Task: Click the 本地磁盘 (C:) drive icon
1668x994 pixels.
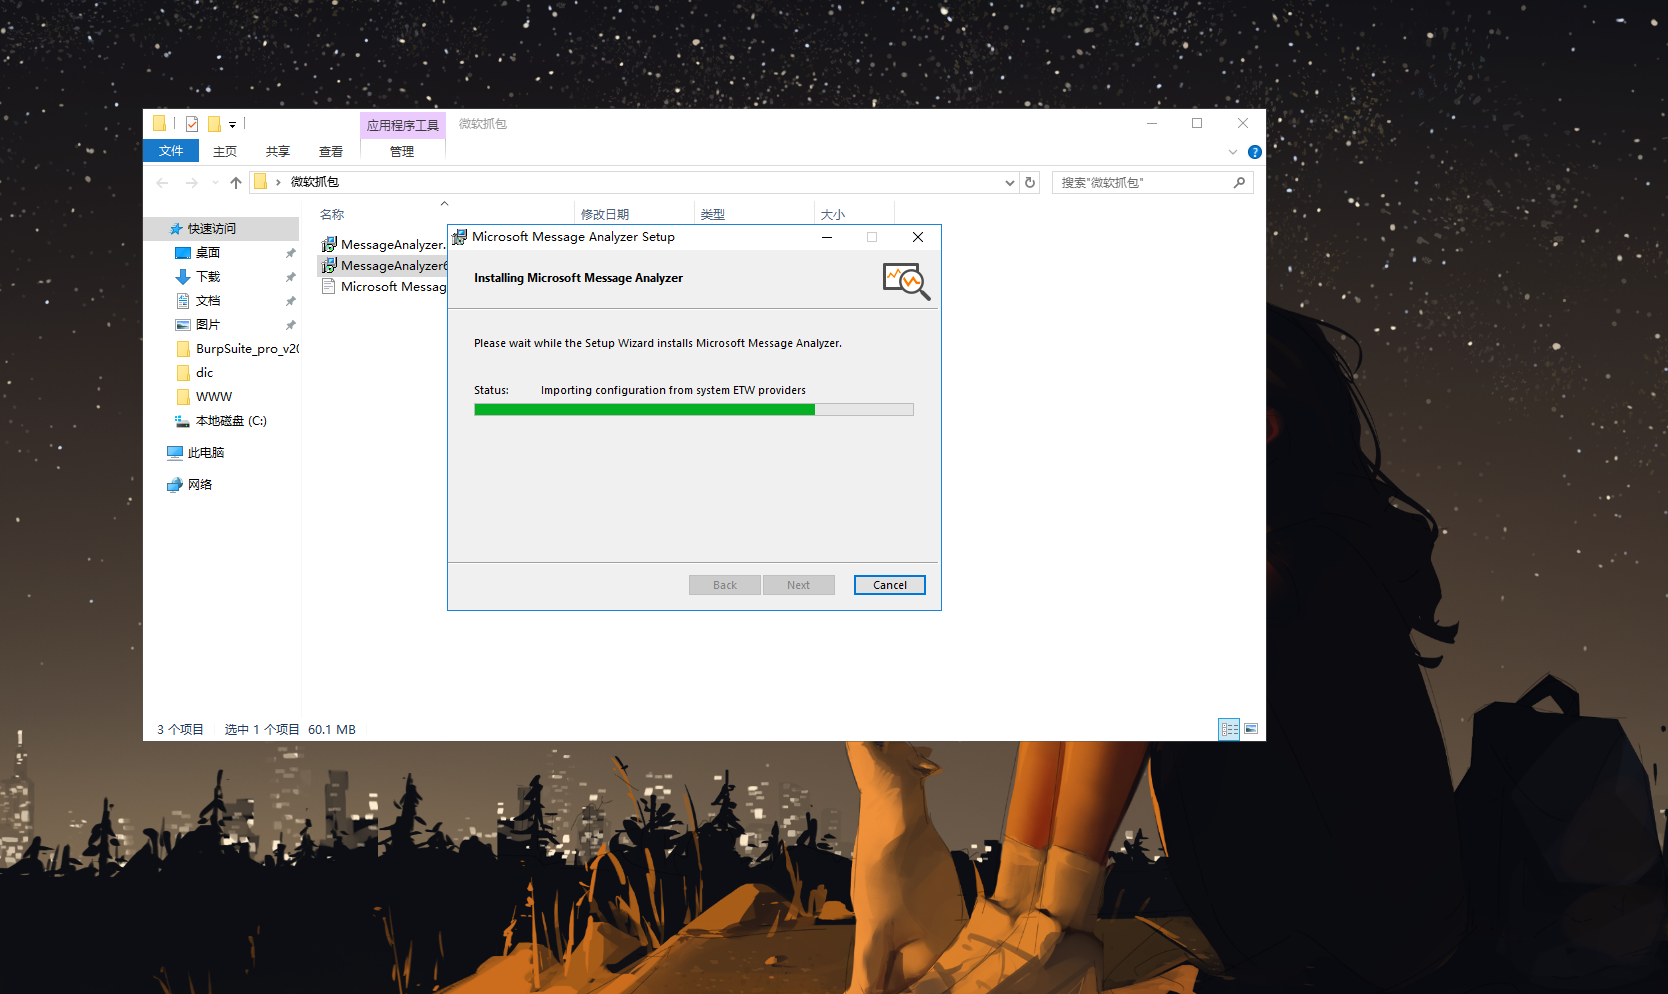Action: (183, 421)
